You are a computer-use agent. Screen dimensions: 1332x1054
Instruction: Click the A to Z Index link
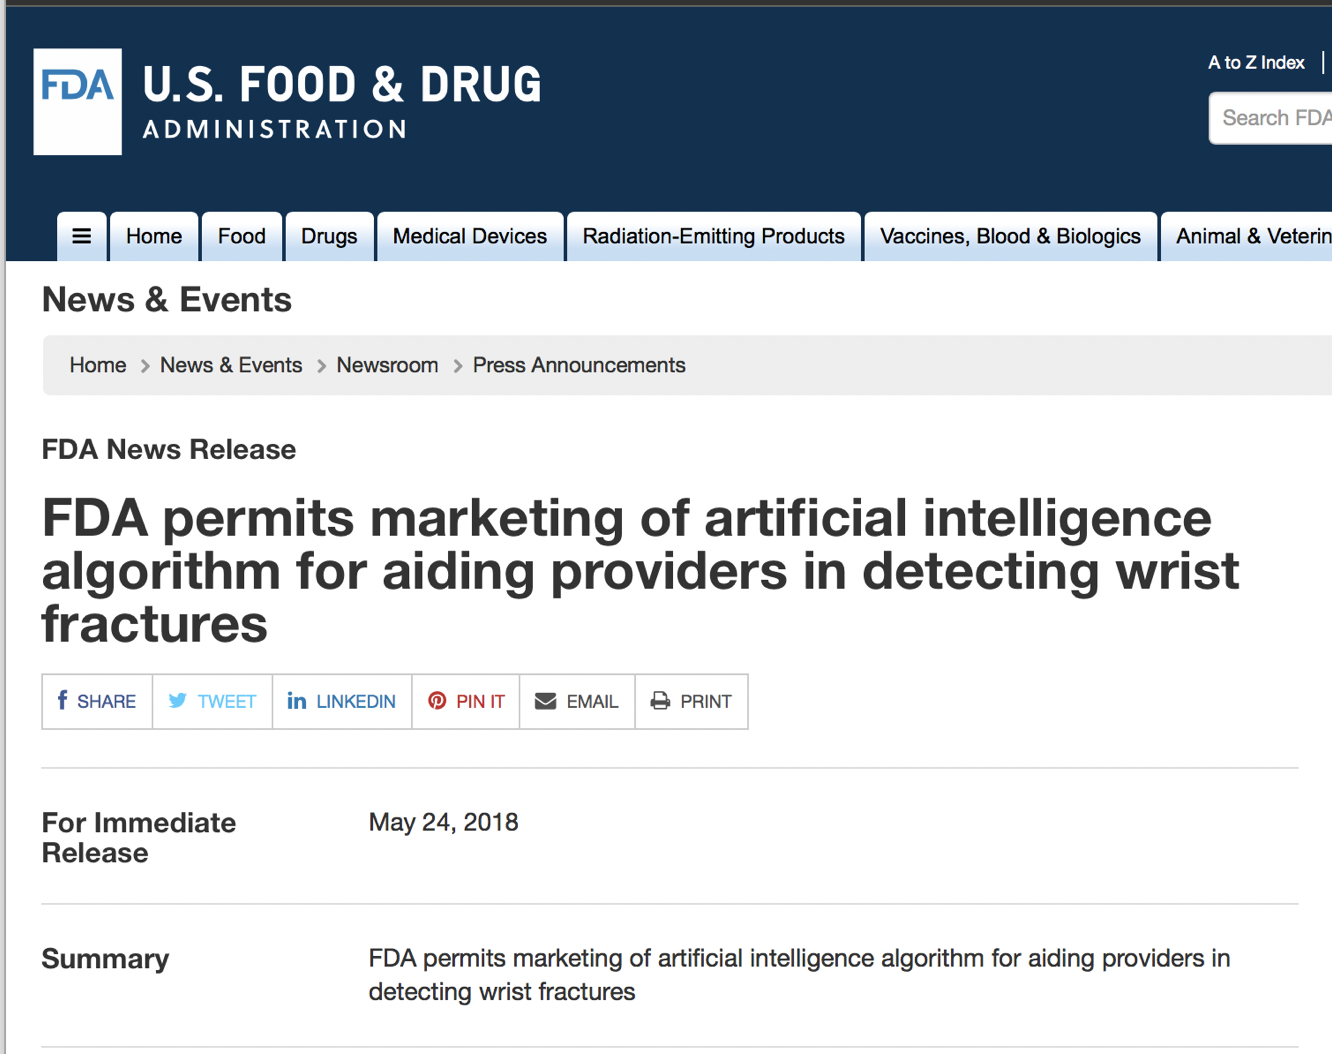[x=1256, y=63]
